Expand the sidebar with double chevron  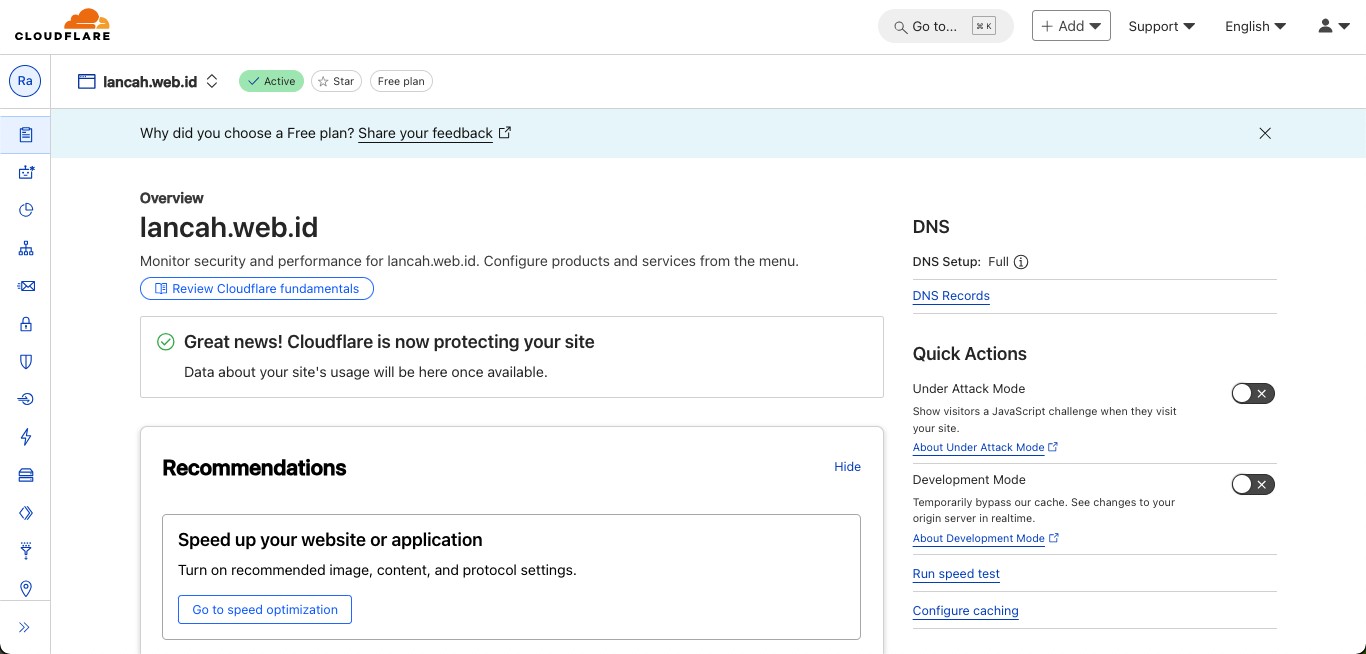[x=25, y=627]
